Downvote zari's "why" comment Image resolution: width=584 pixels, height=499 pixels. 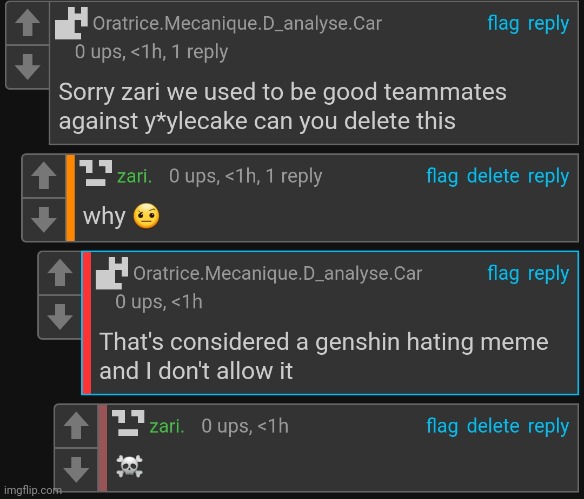pos(44,220)
